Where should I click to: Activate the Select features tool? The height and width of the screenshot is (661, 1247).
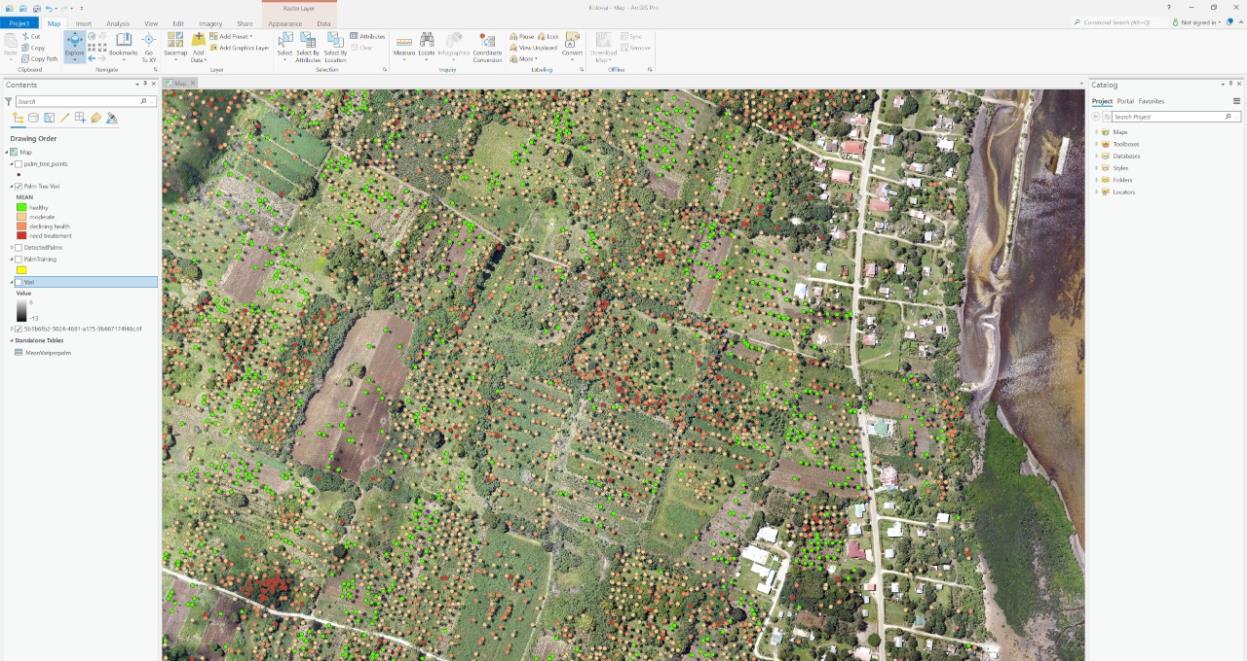point(285,46)
